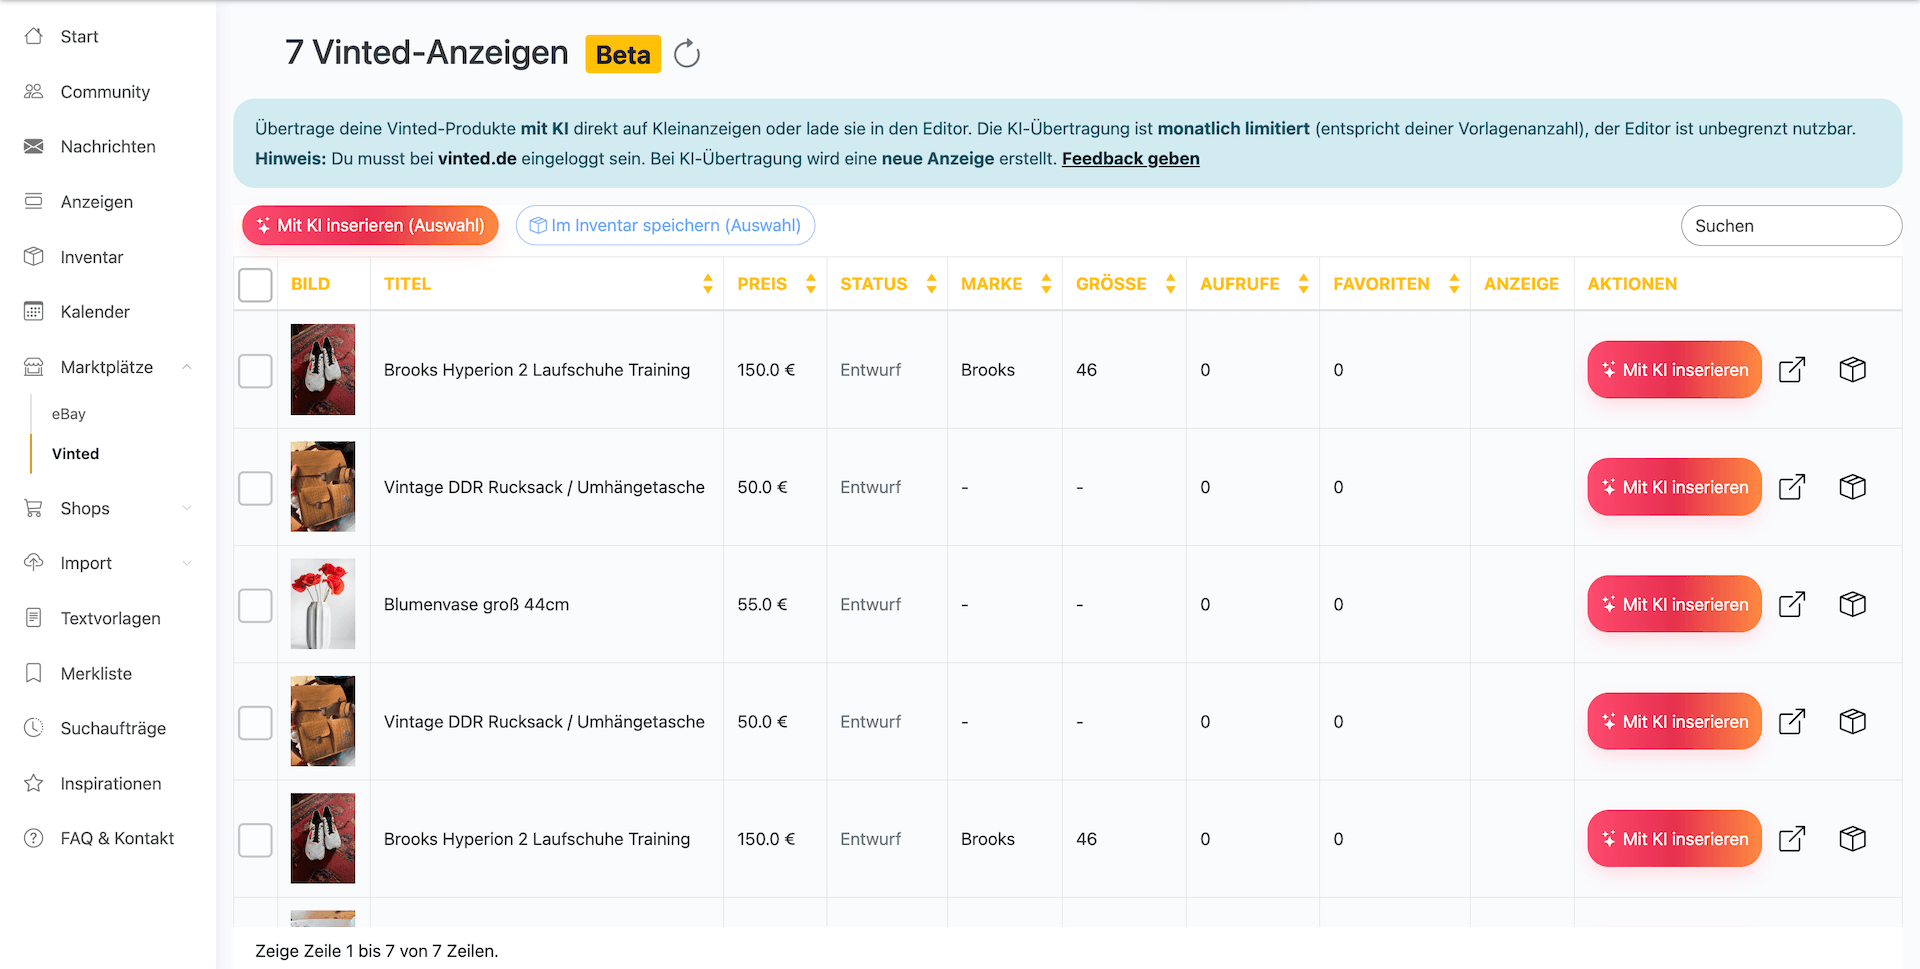Click the refresh icon beside the Beta badge
1920x969 pixels.
[686, 54]
